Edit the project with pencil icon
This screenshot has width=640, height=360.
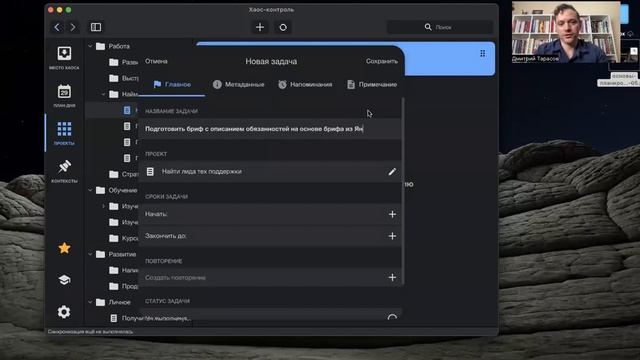[x=392, y=172]
